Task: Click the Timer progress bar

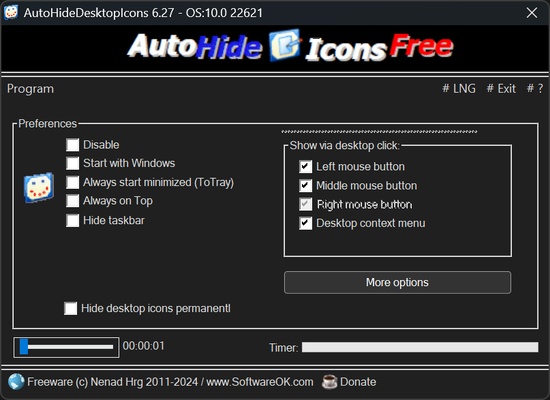Action: tap(420, 347)
